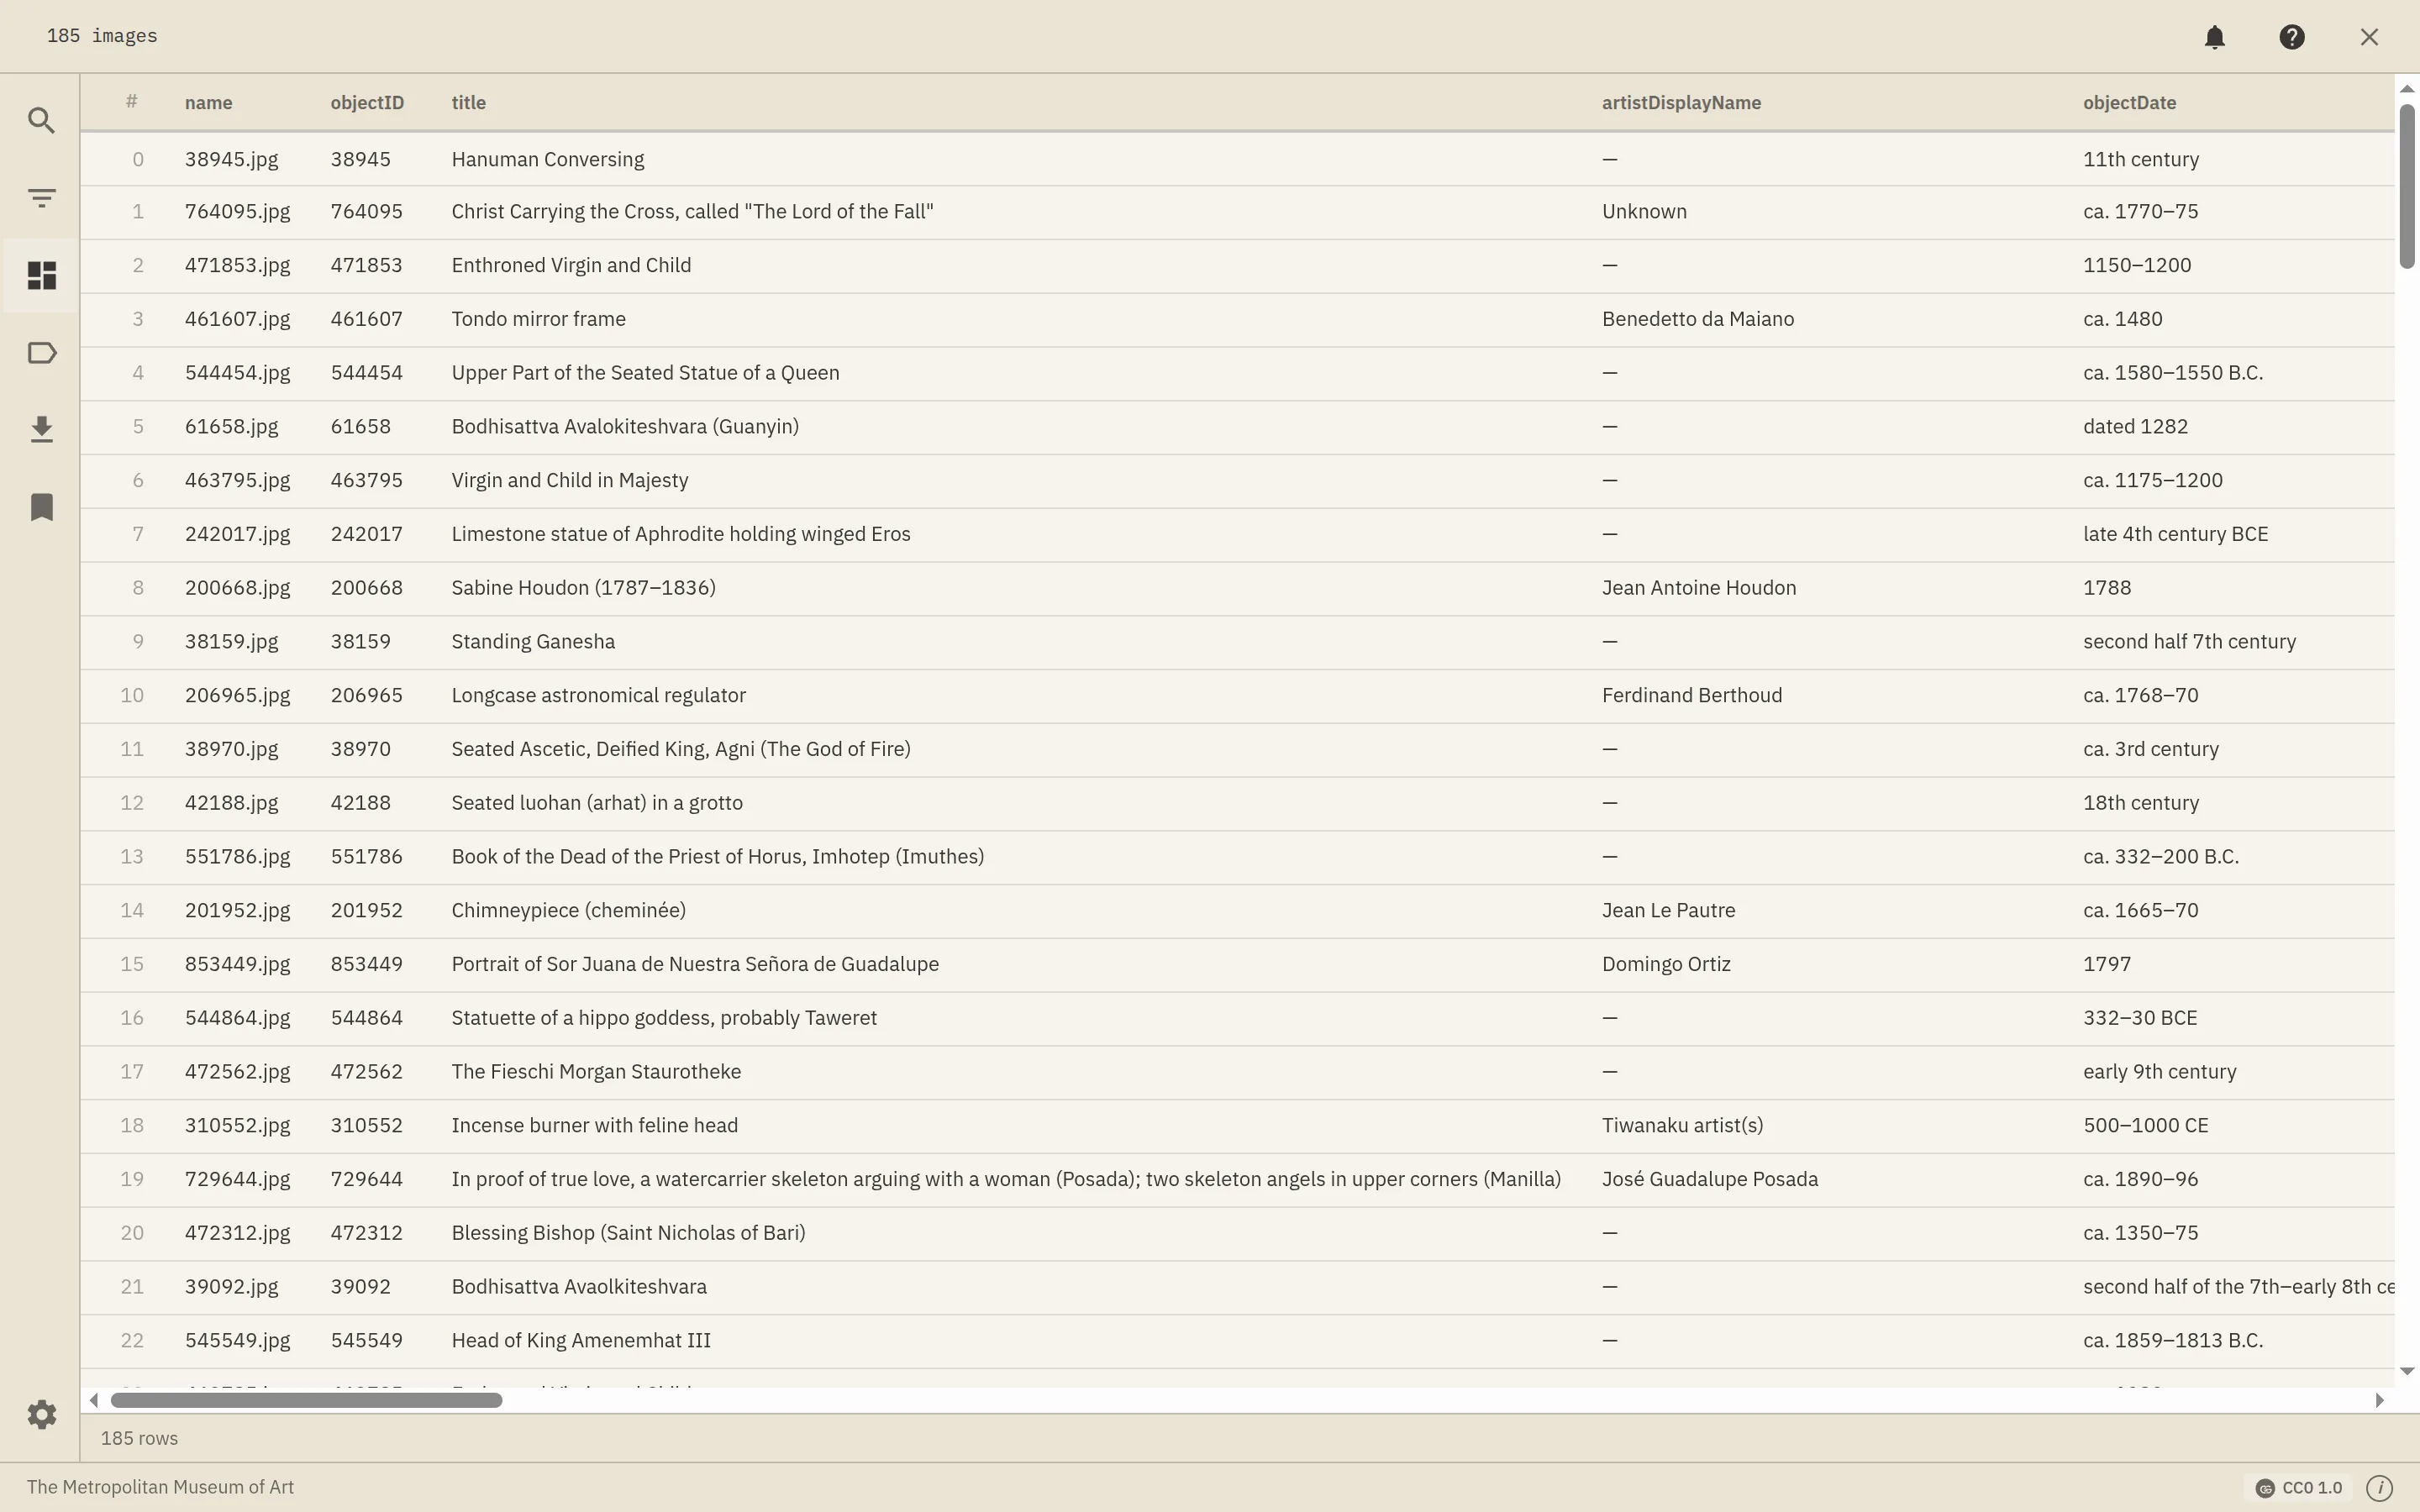
Task: Select Longcase astronomical regulator title
Action: coord(598,695)
